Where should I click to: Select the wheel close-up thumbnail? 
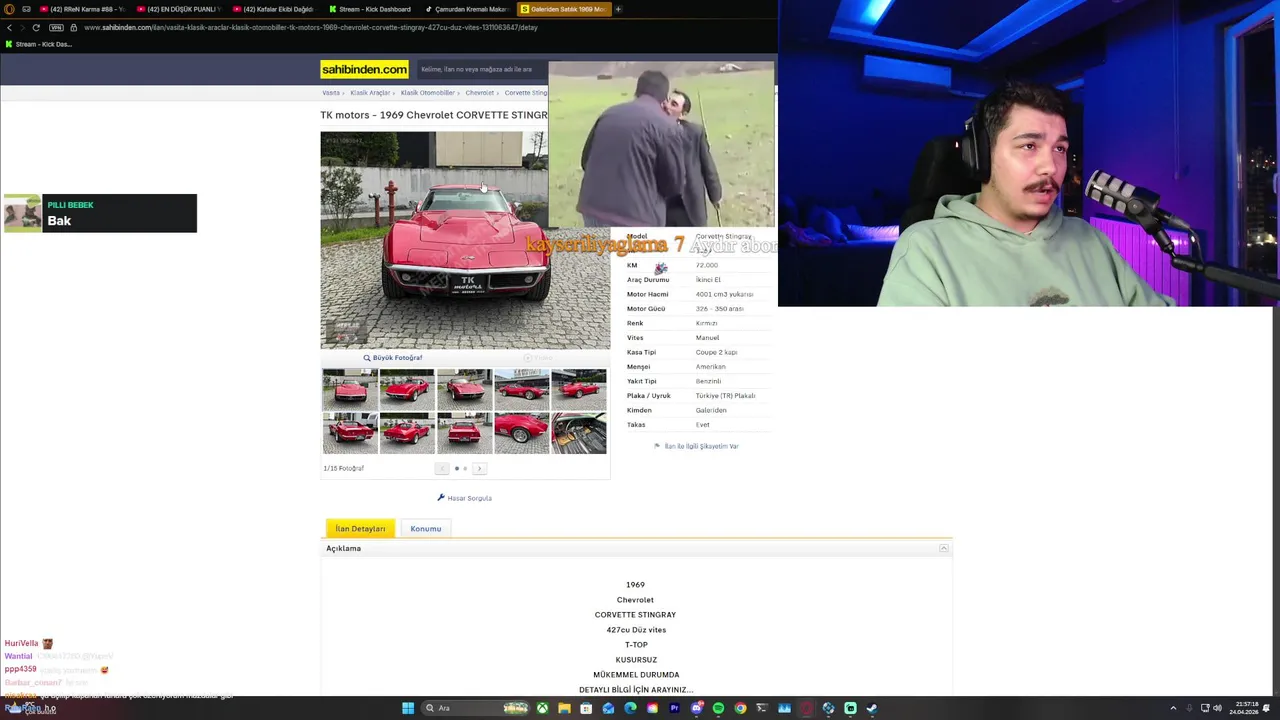click(x=521, y=433)
